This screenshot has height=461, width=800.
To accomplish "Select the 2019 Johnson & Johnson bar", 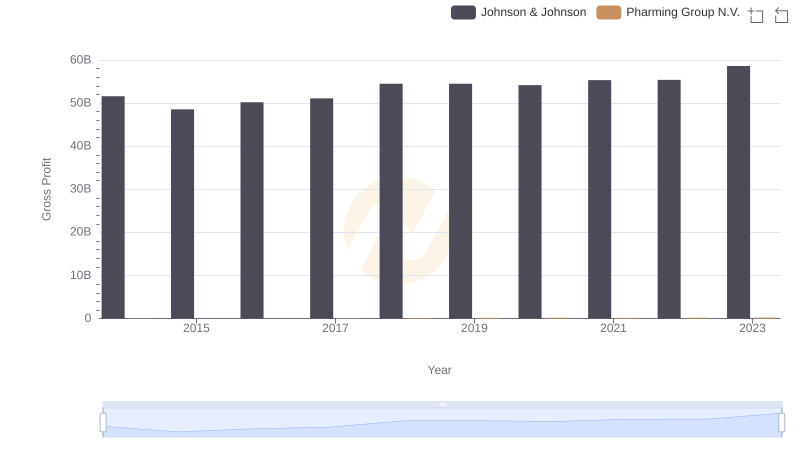I will (461, 201).
